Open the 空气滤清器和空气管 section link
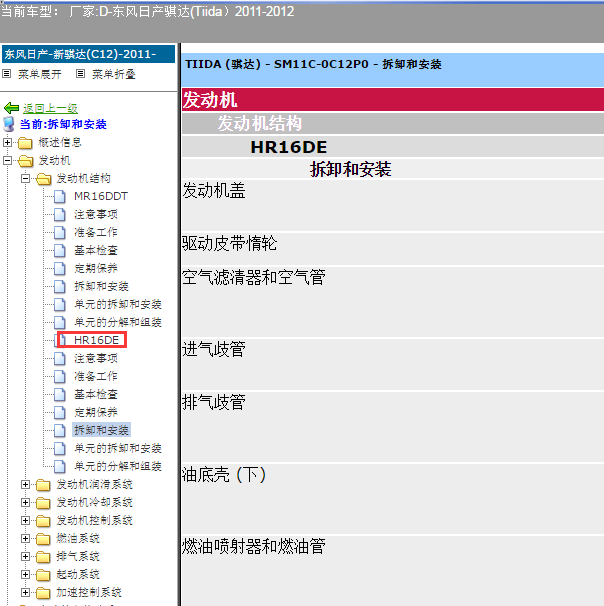The image size is (604, 606). tap(254, 277)
